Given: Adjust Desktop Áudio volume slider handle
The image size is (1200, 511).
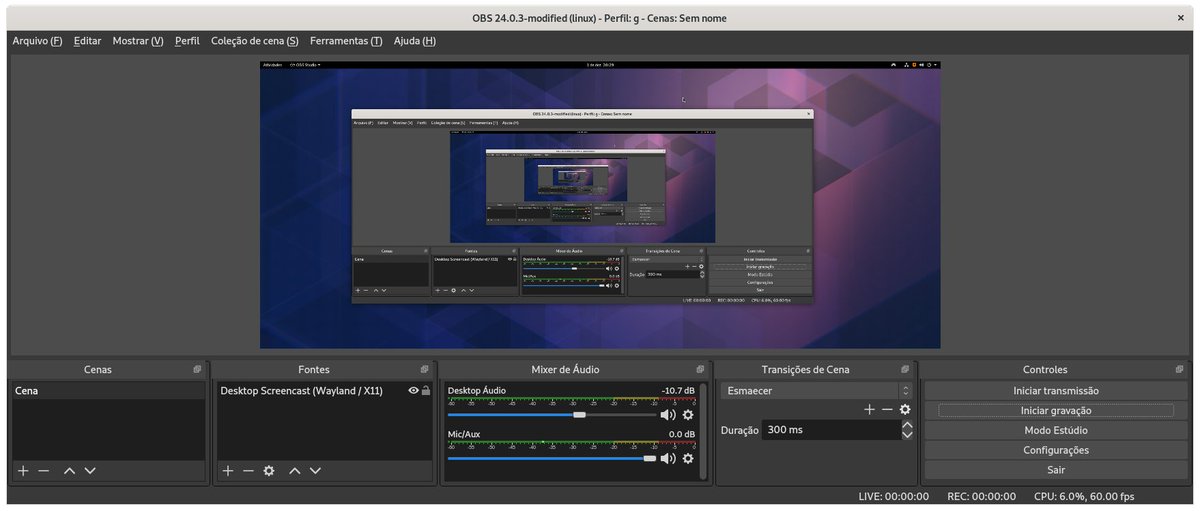Looking at the screenshot, I should point(579,414).
